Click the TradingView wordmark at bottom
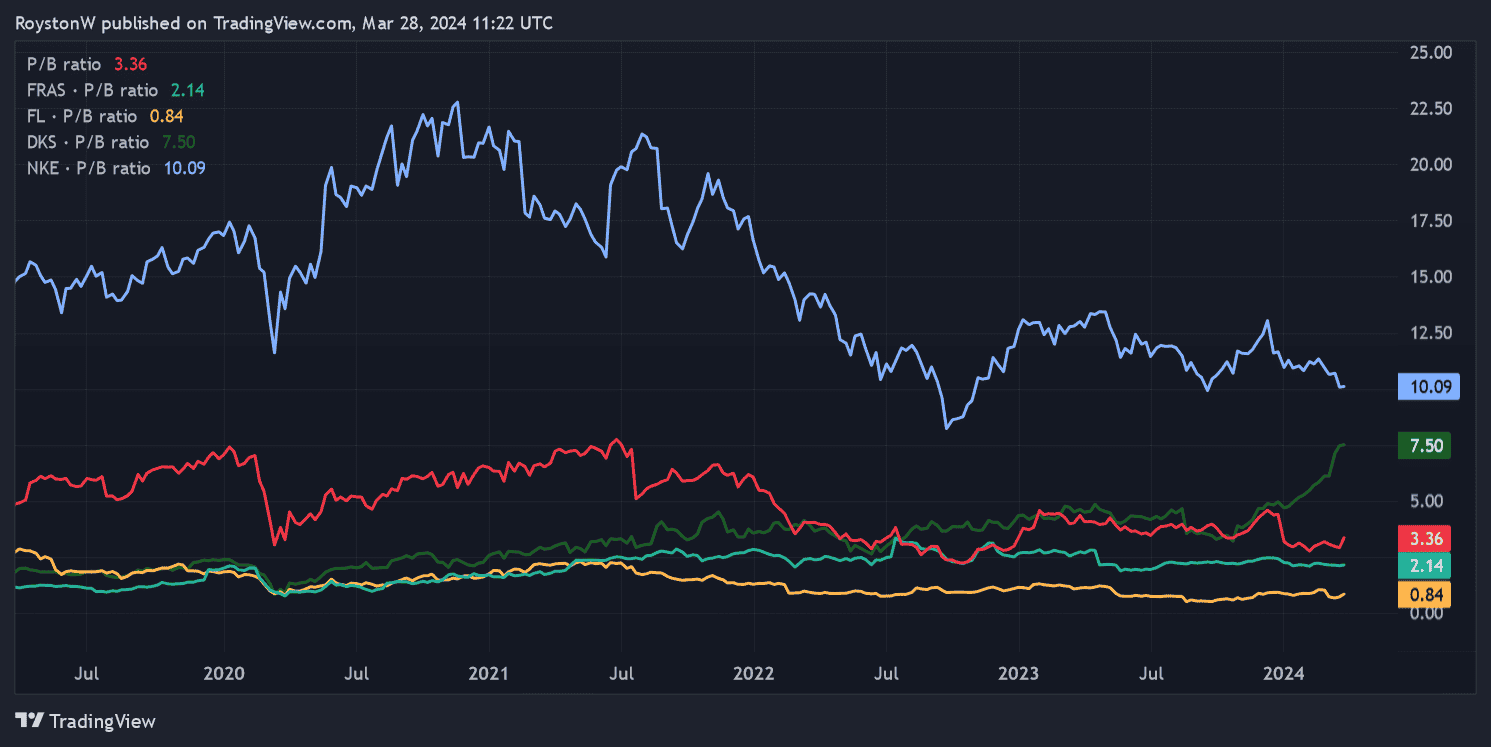 tap(103, 720)
